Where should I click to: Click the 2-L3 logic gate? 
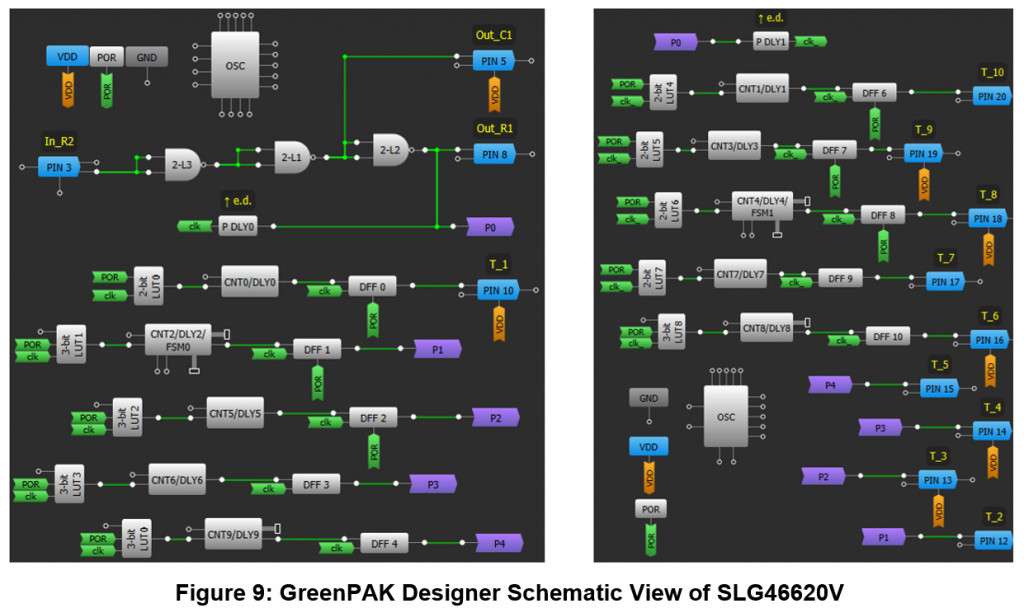(181, 160)
